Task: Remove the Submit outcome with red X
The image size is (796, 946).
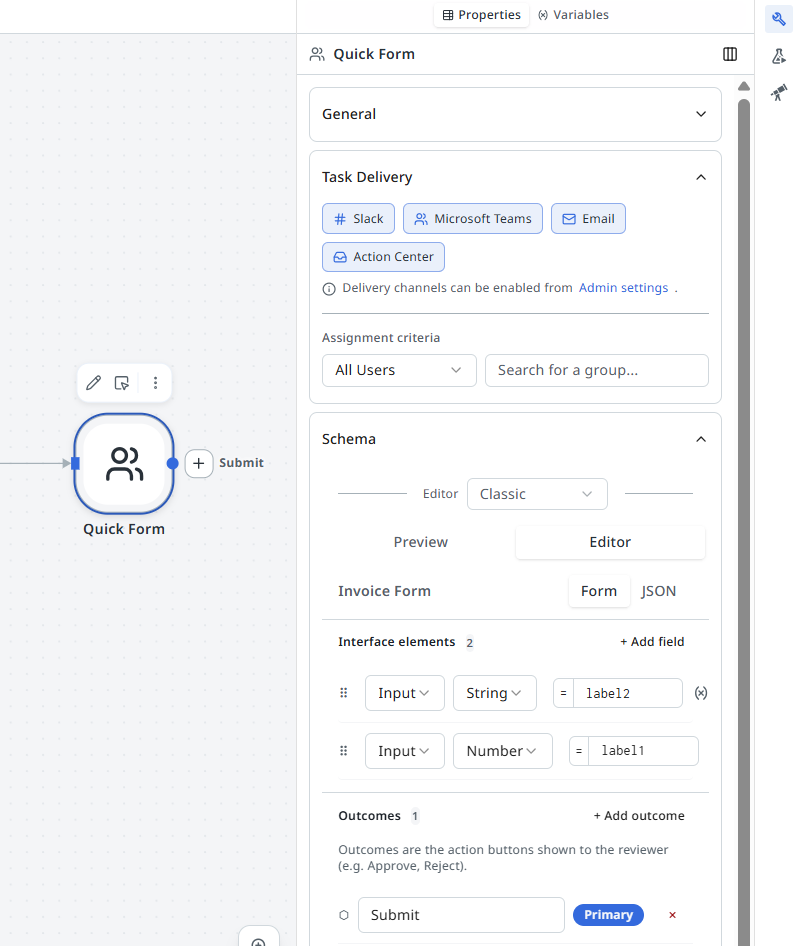Action: click(x=672, y=915)
